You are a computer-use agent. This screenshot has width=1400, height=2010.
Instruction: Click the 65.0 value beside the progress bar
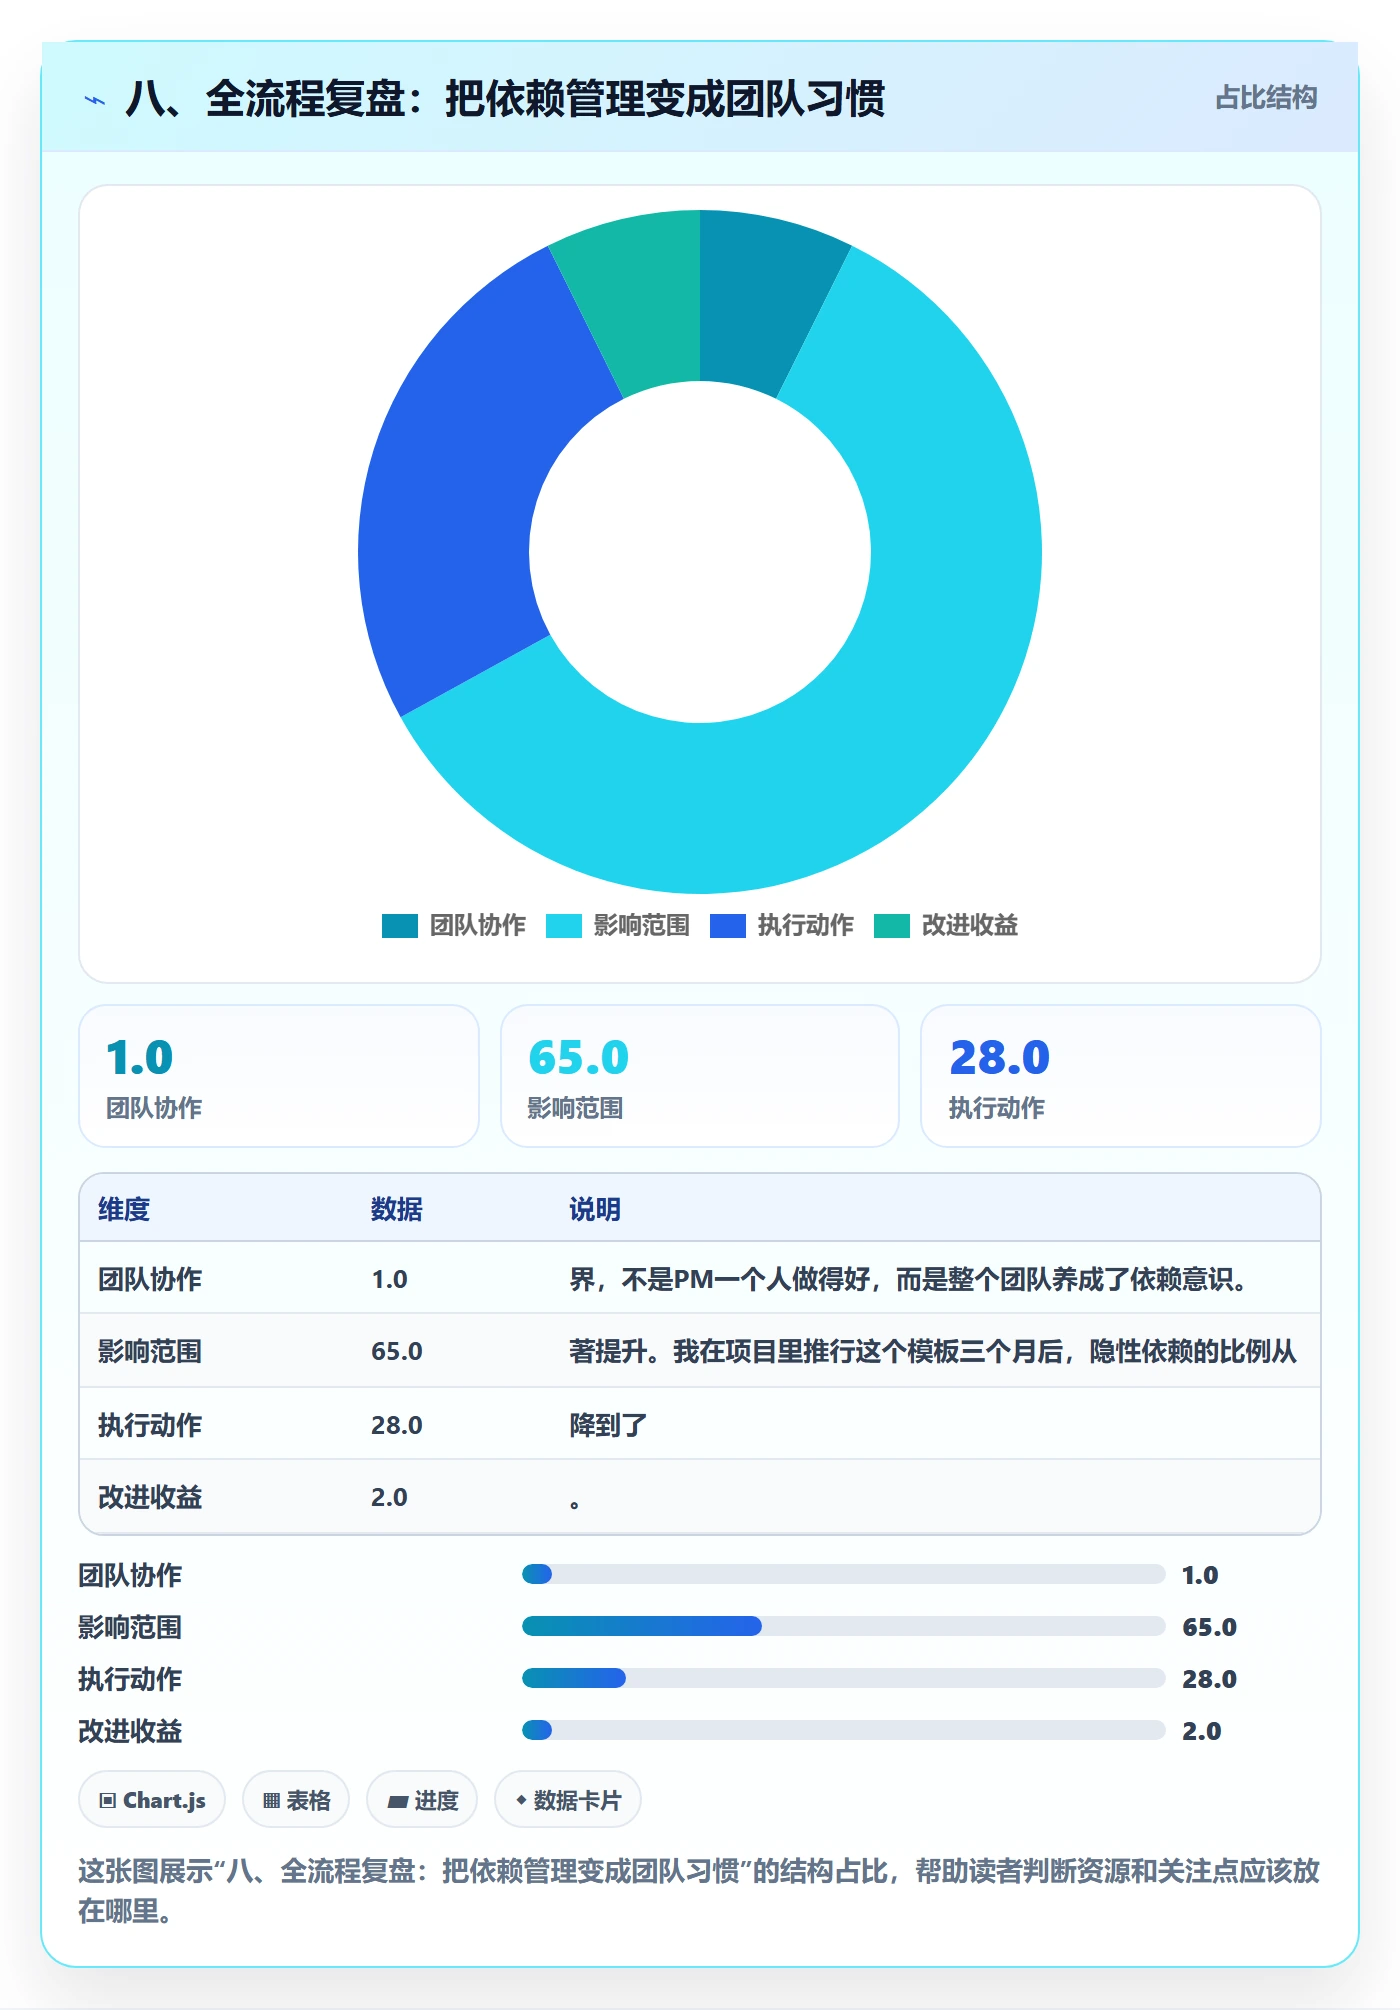1209,1627
